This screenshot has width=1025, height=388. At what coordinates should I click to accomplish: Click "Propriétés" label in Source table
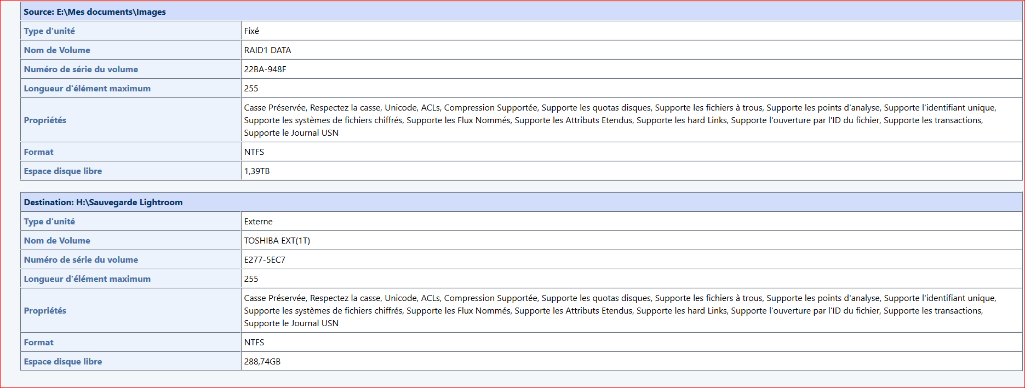(44, 120)
